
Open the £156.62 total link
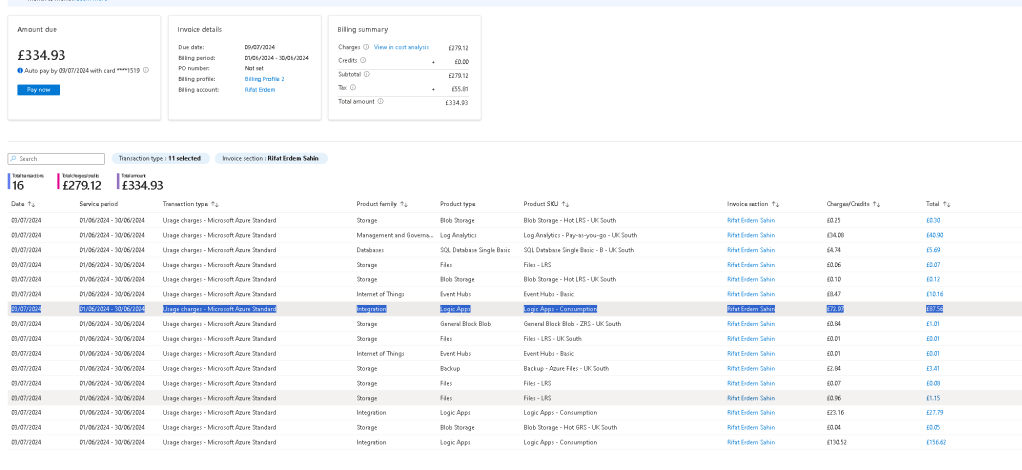click(x=936, y=443)
